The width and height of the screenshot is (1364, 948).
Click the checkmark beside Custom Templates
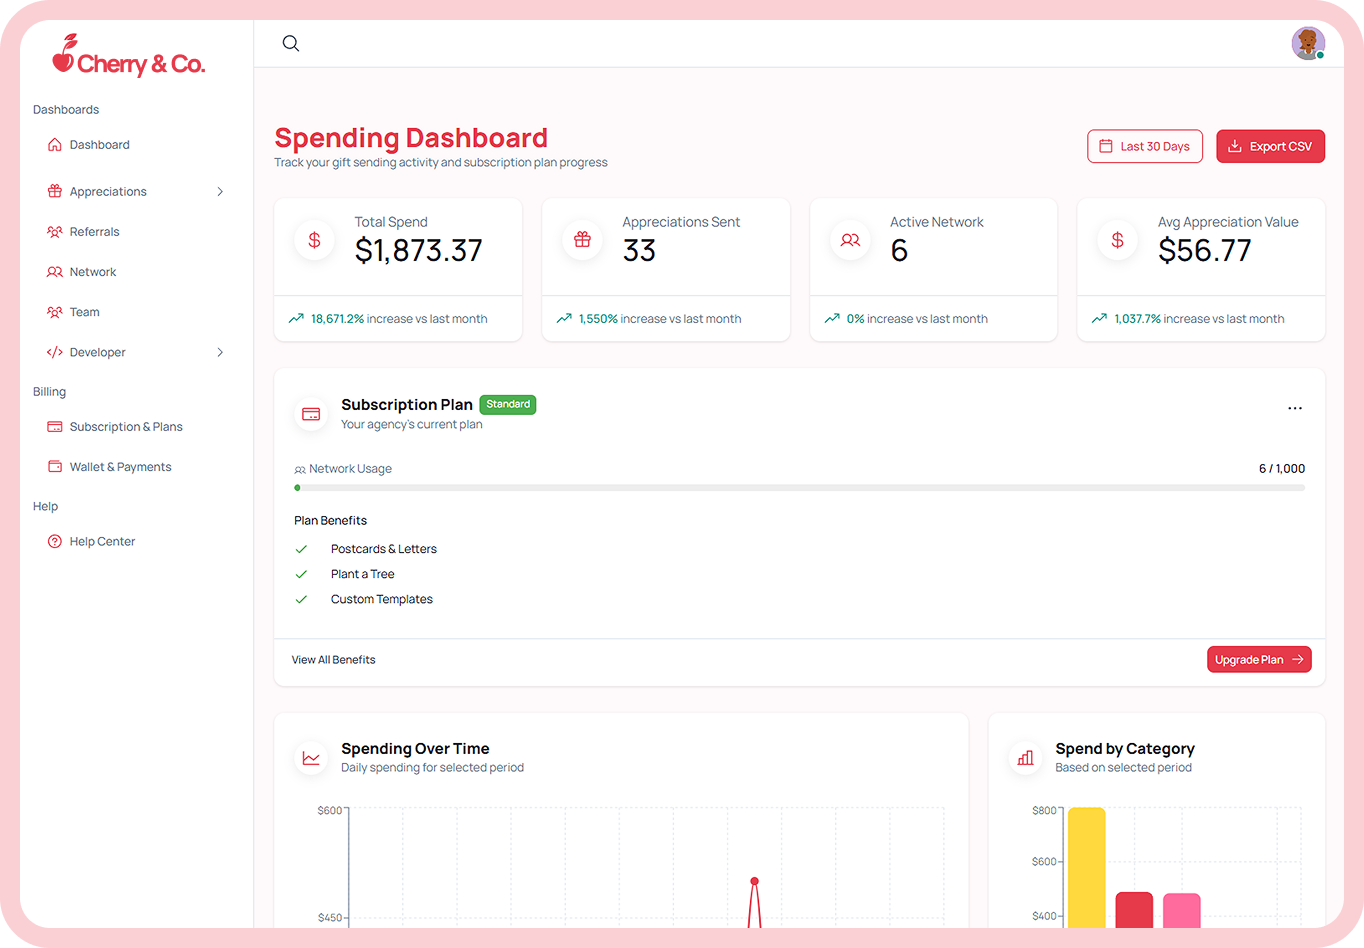[301, 599]
